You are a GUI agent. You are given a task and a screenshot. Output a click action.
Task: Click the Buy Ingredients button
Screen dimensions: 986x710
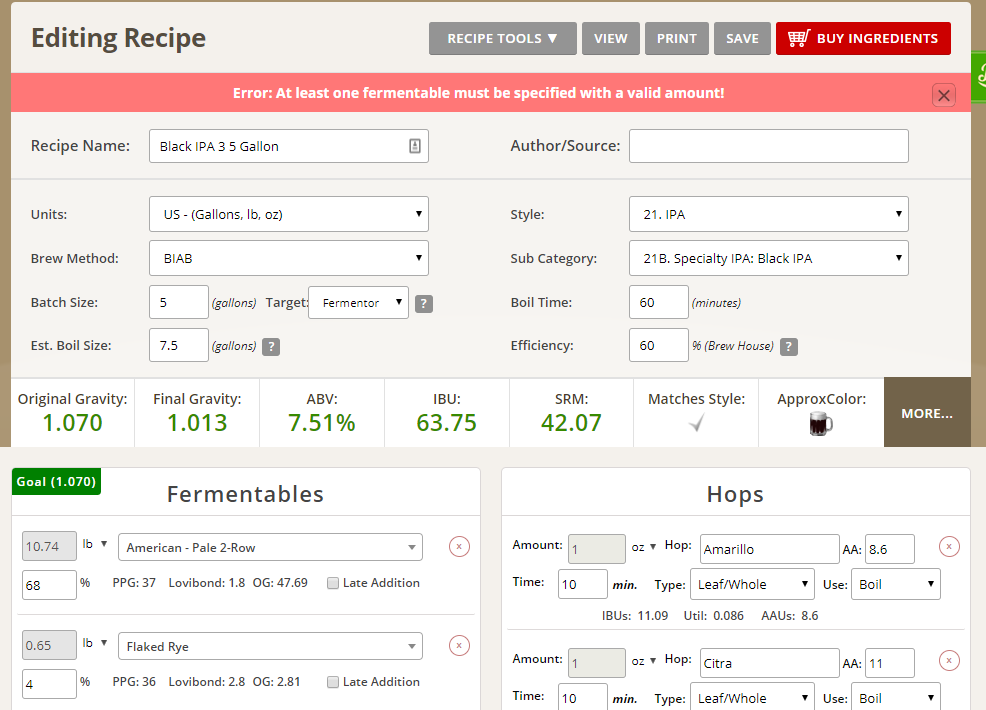(x=862, y=39)
